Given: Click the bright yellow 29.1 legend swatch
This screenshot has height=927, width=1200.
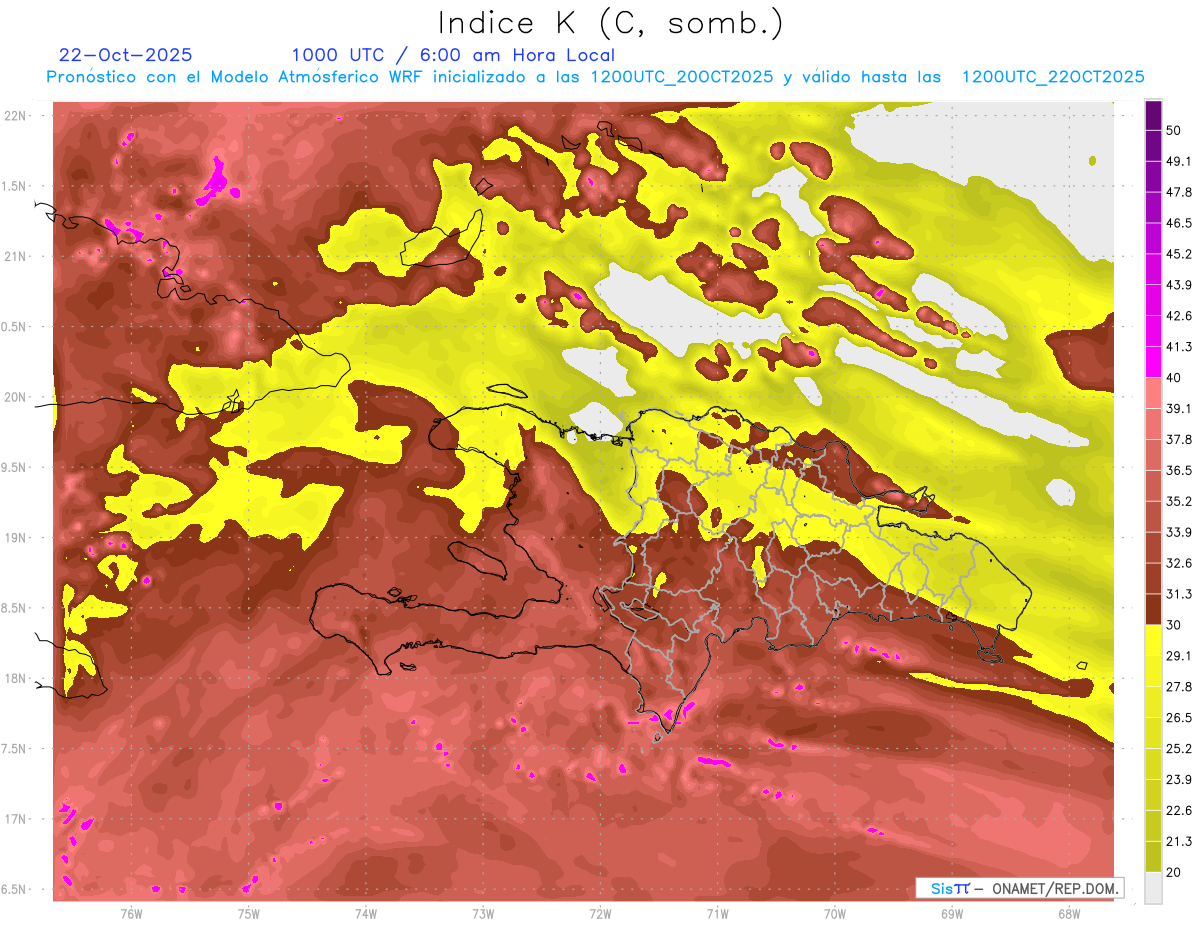Looking at the screenshot, I should point(1153,640).
